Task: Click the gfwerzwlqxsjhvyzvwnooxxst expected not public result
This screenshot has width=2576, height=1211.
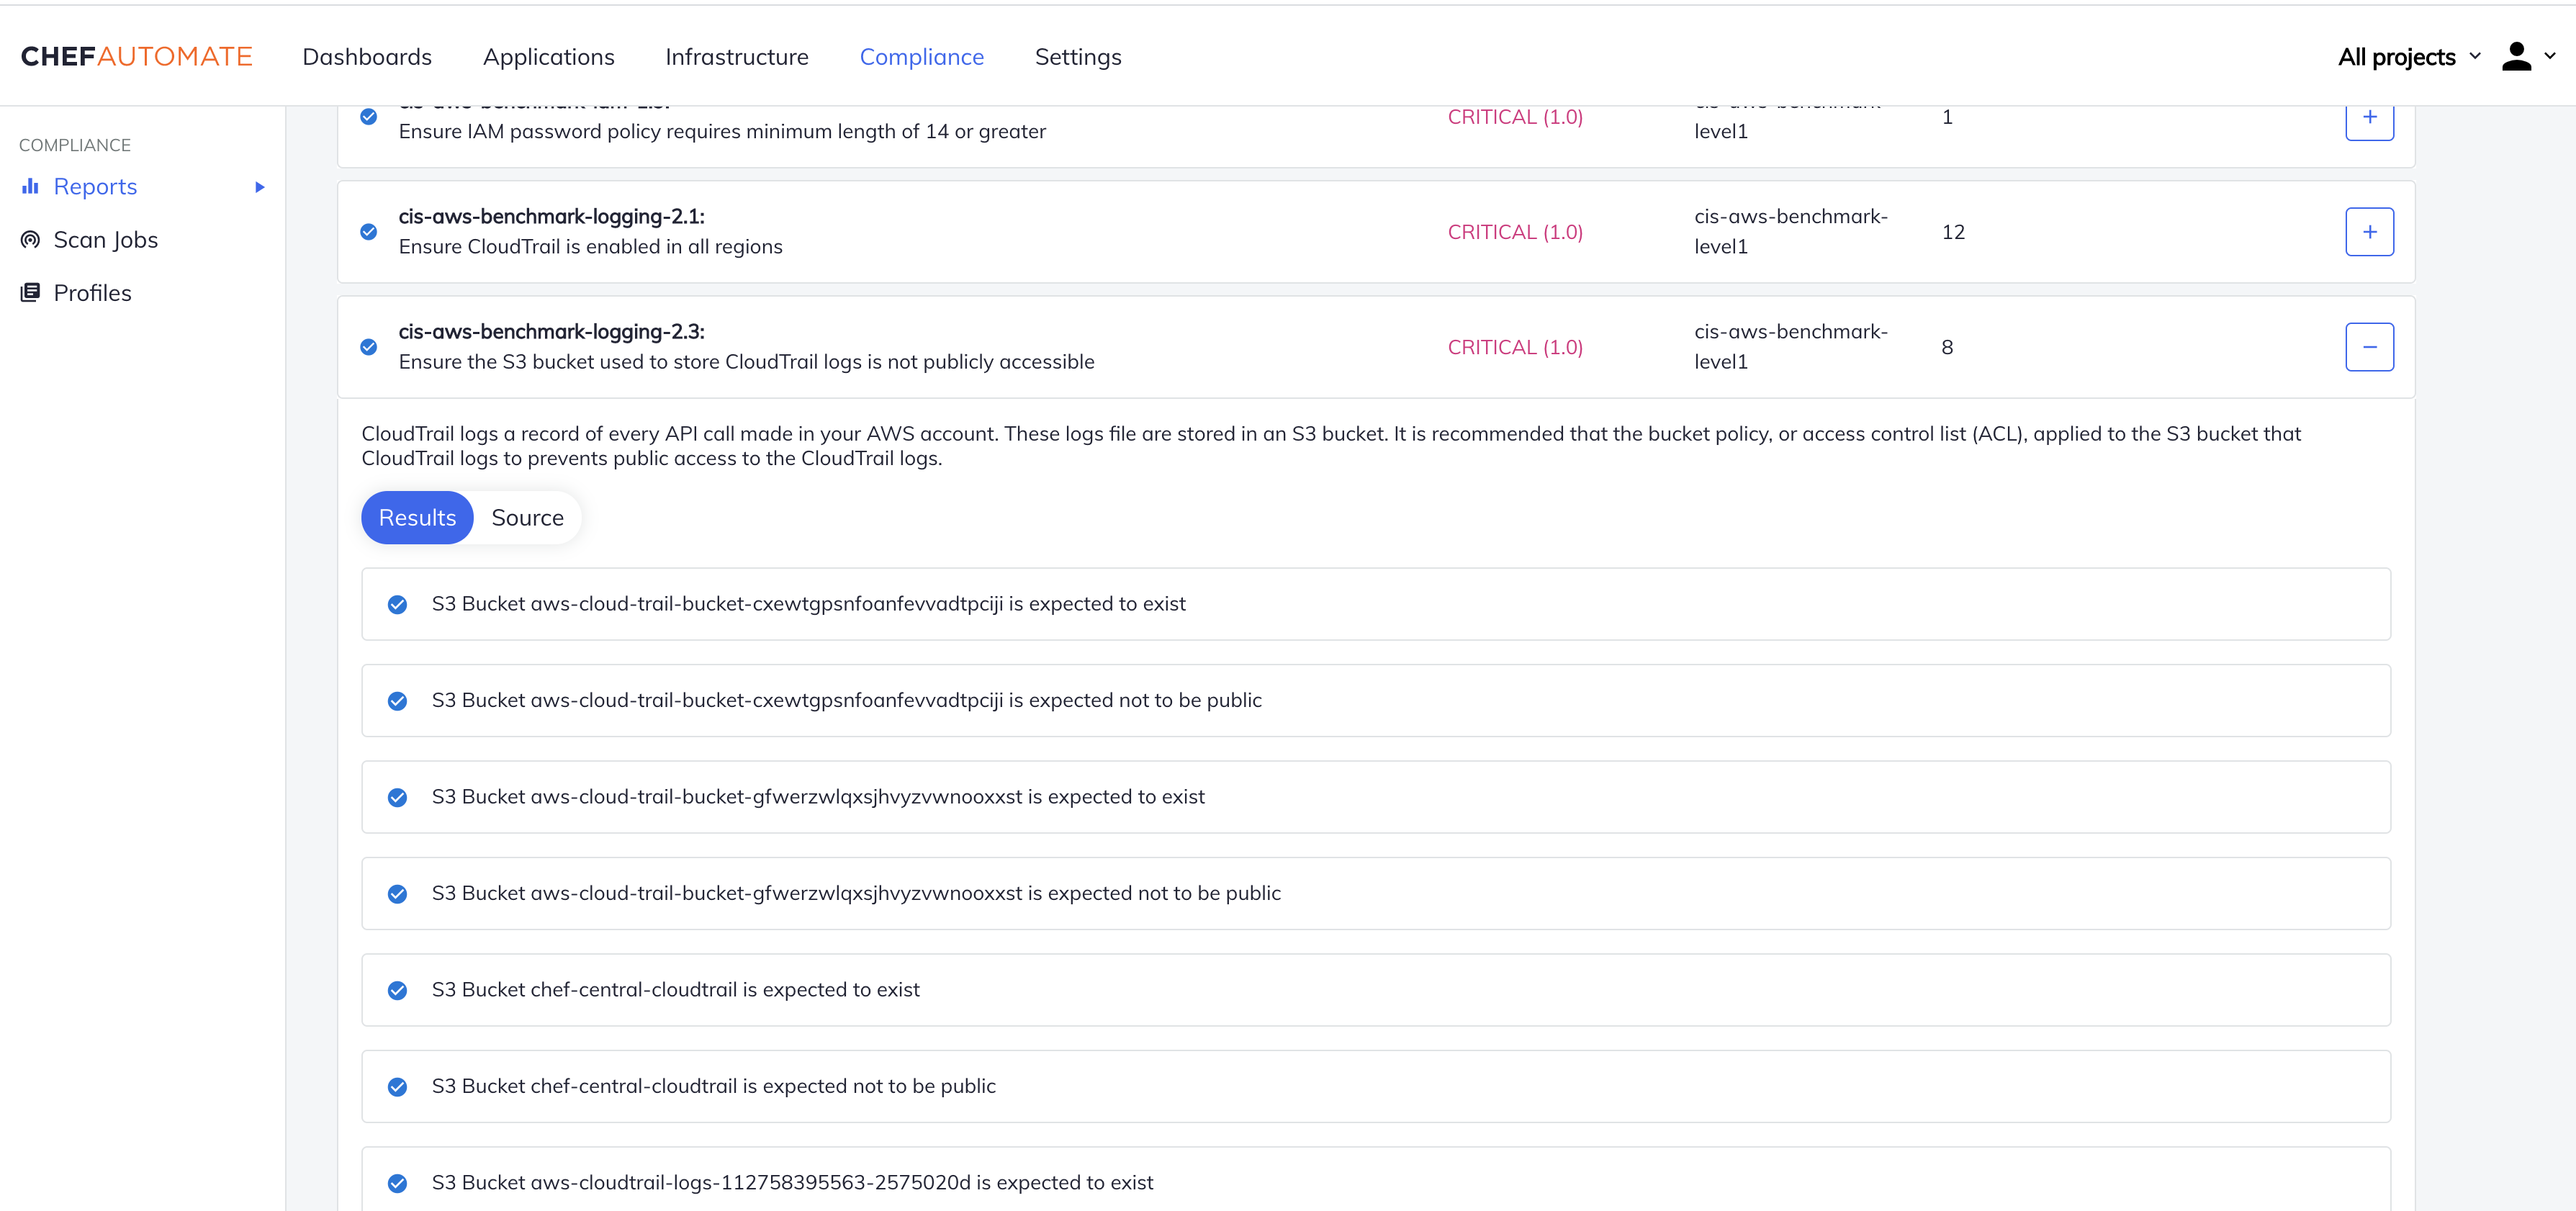Action: click(856, 893)
